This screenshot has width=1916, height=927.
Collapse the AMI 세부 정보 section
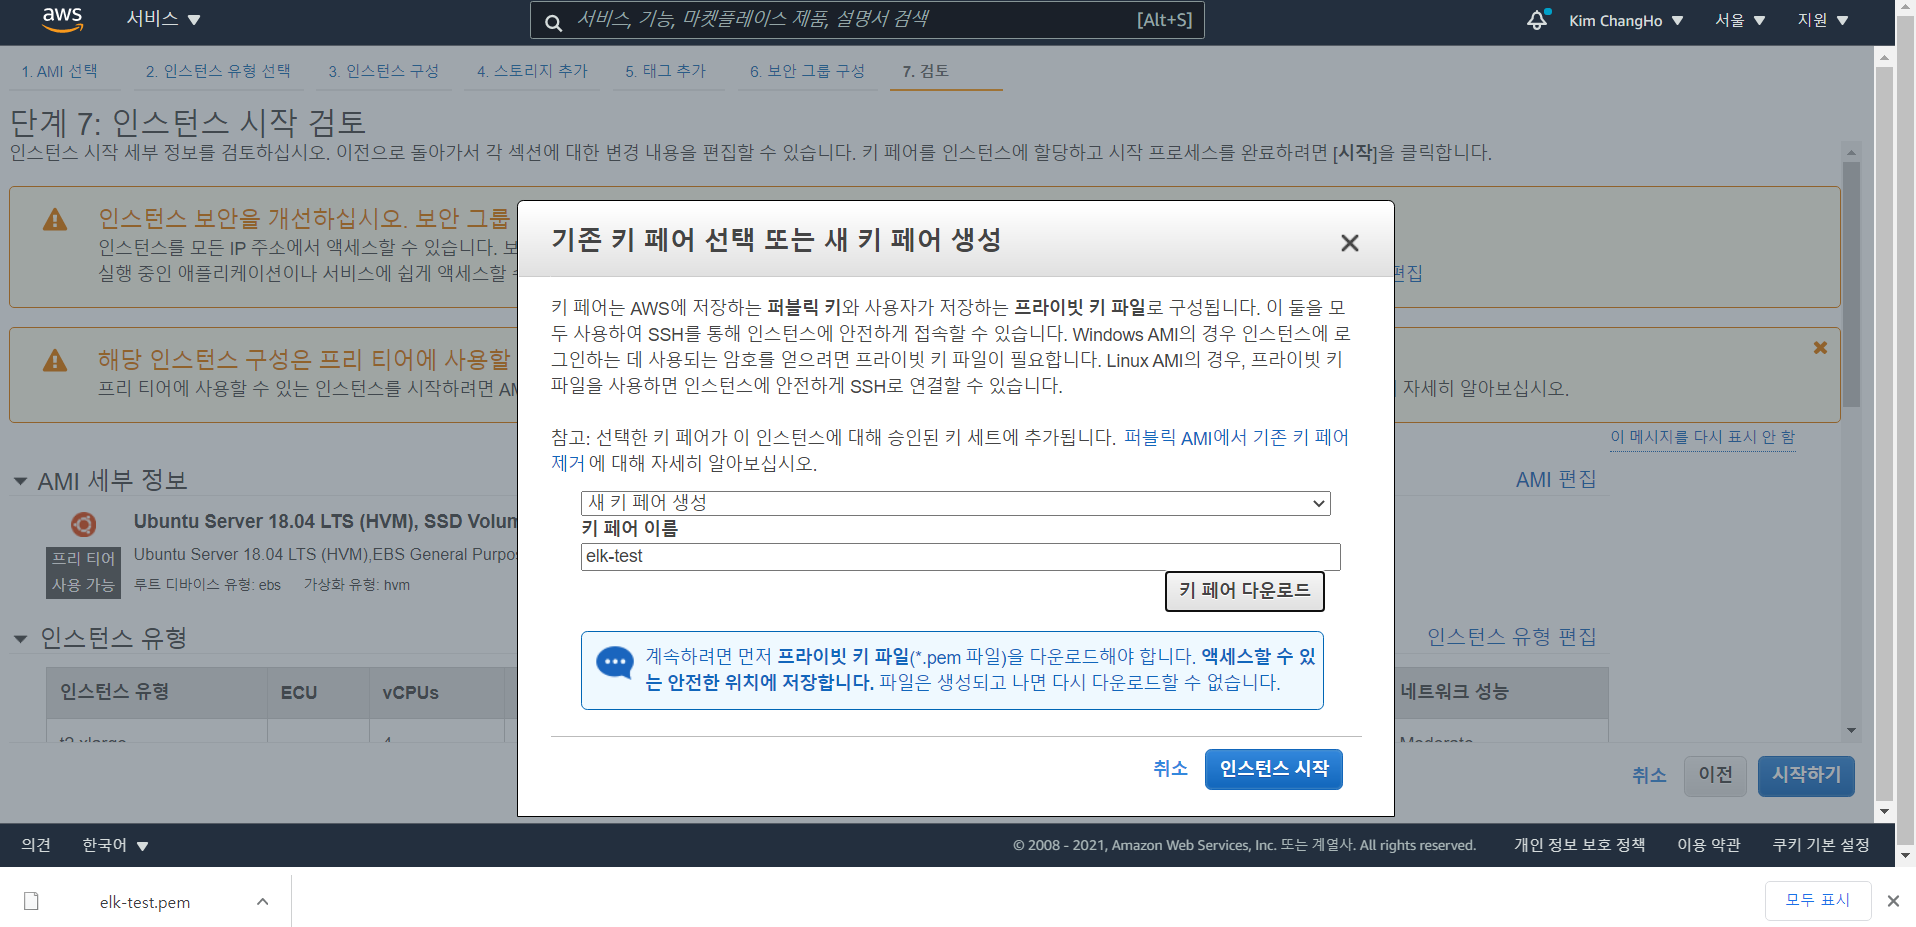pos(20,481)
